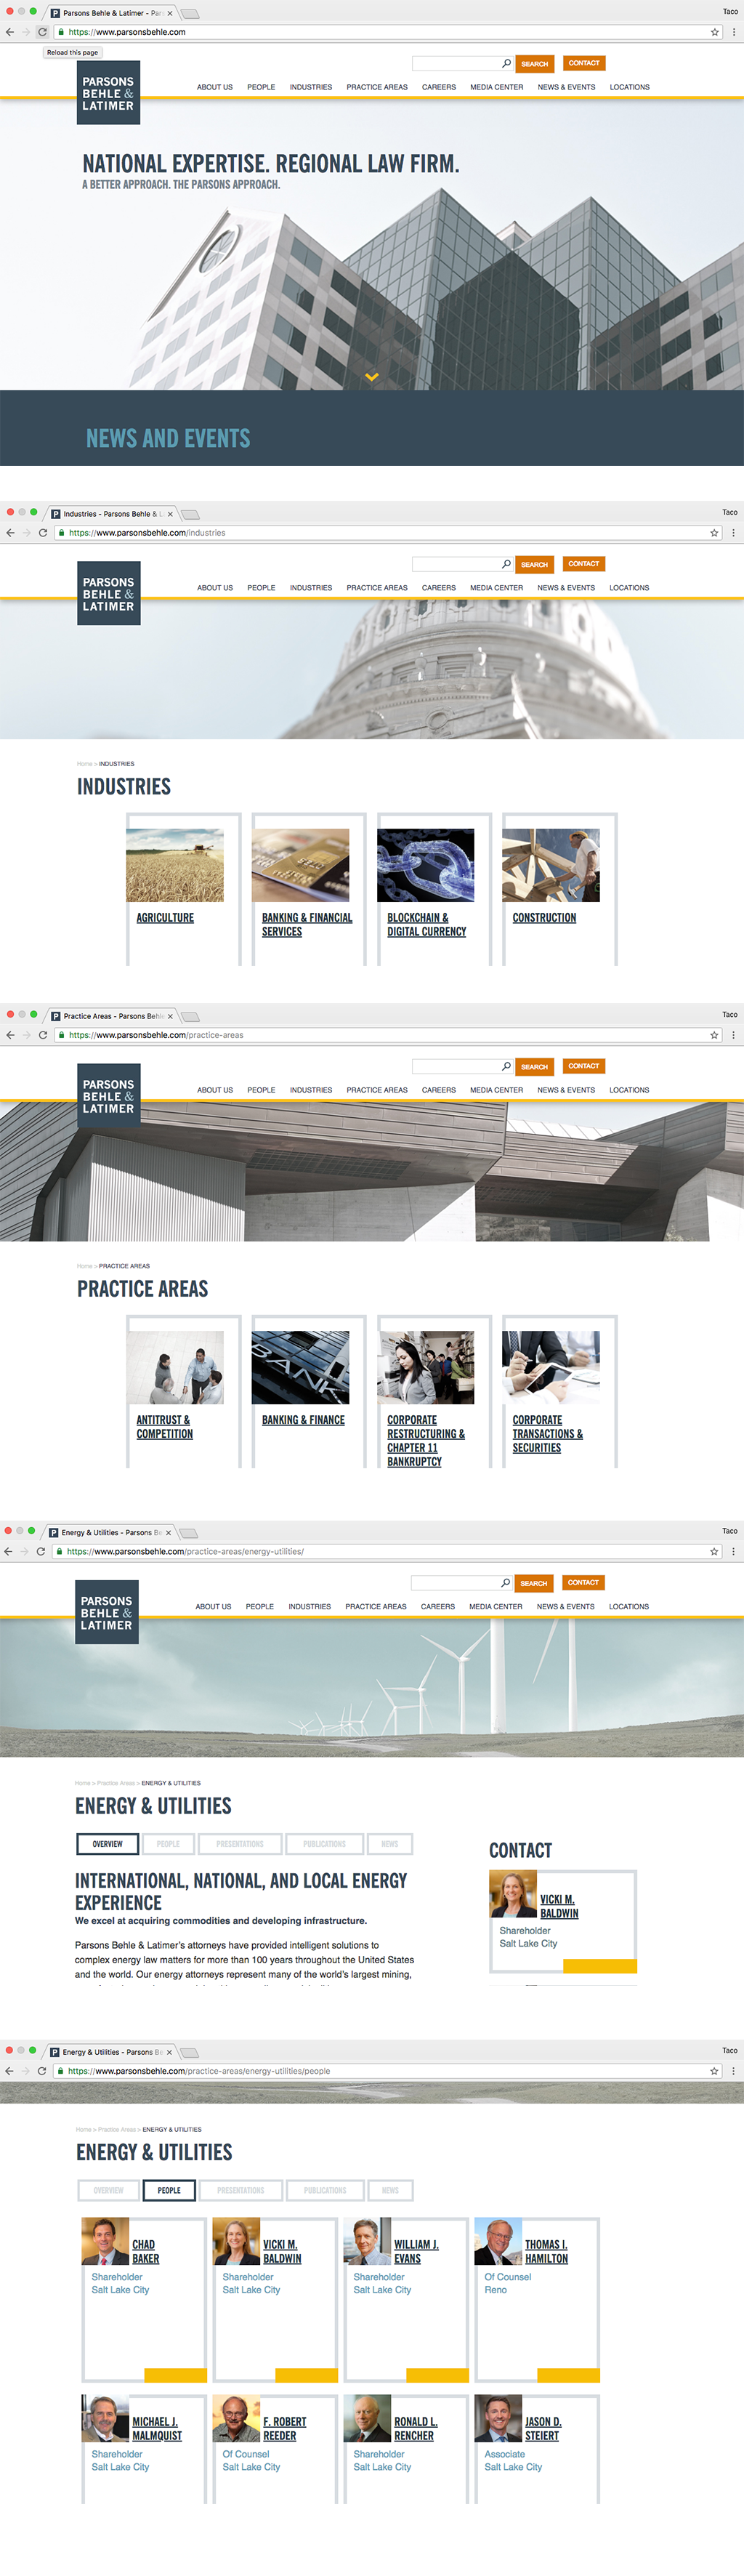Screen dimensions: 744x2576
Task: Open CAREERS menu on the Practice Areas page
Action: (x=439, y=1090)
